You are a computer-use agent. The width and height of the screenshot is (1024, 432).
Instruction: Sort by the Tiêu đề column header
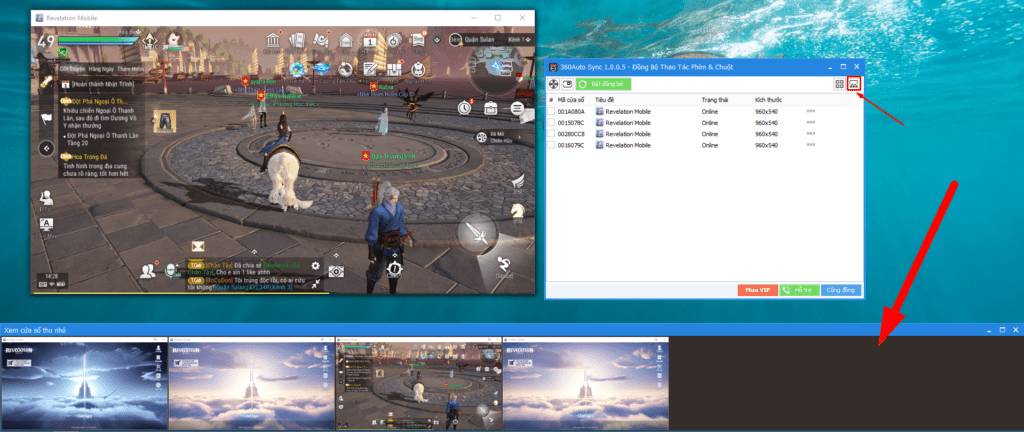(x=604, y=100)
